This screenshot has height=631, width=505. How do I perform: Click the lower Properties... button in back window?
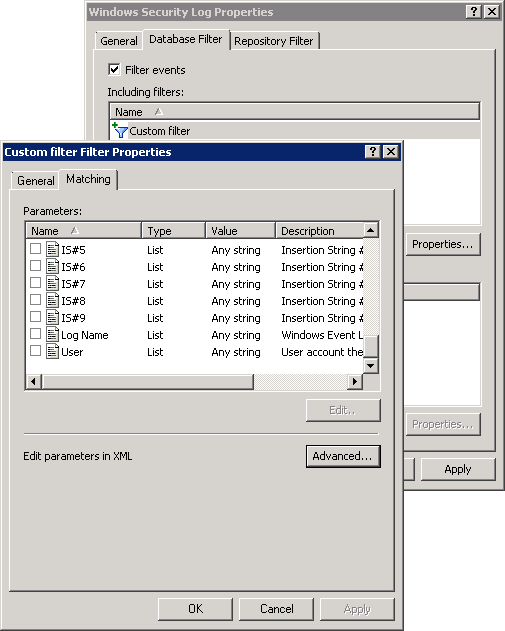coord(443,424)
